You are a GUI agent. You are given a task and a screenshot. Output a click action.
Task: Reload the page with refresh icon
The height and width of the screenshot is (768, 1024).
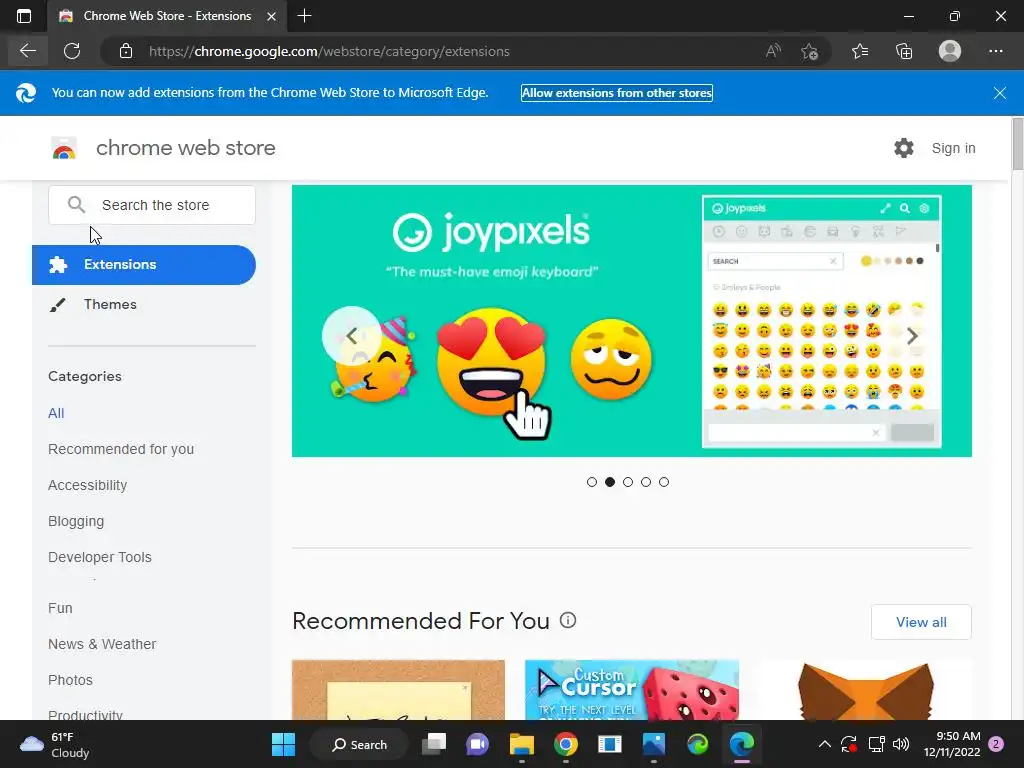click(x=72, y=51)
